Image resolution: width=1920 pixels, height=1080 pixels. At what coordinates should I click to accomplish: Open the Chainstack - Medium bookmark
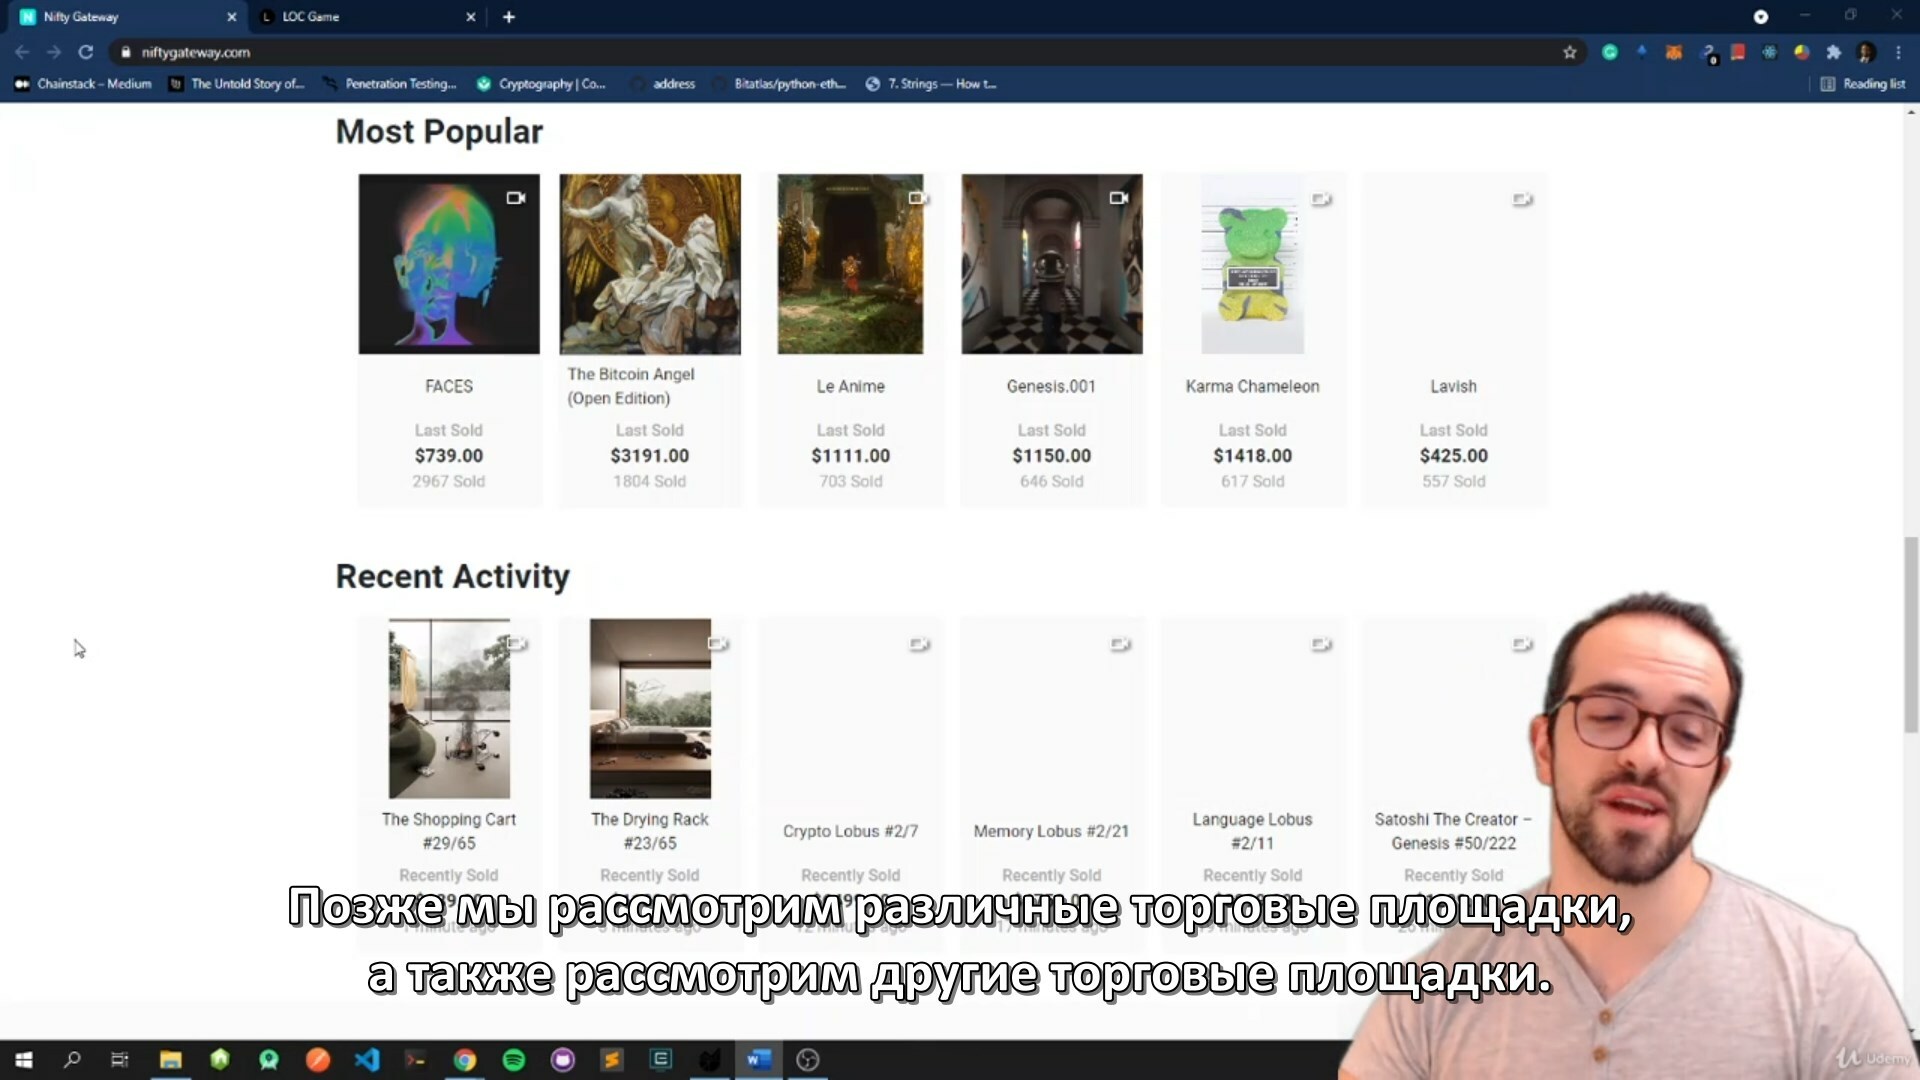[x=83, y=84]
